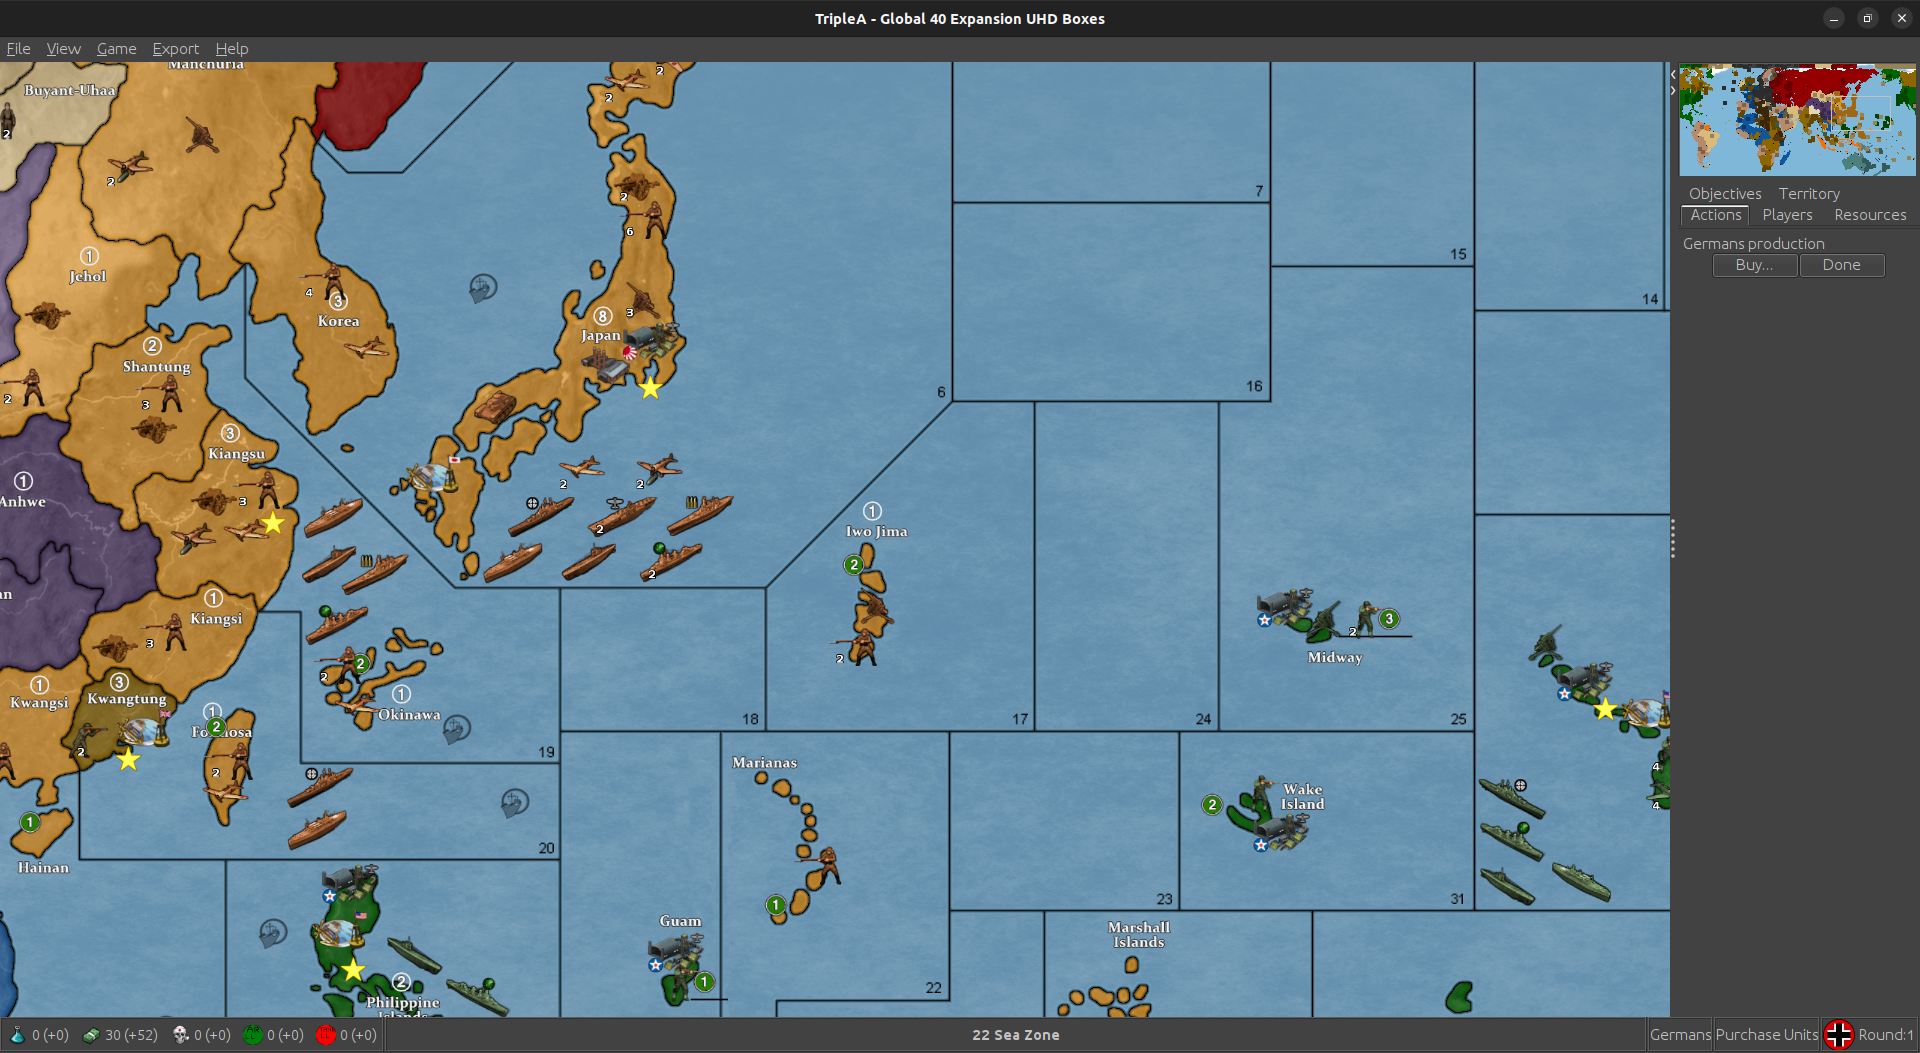Click the Wake Island territory label
This screenshot has height=1053, width=1920.
(x=1302, y=796)
